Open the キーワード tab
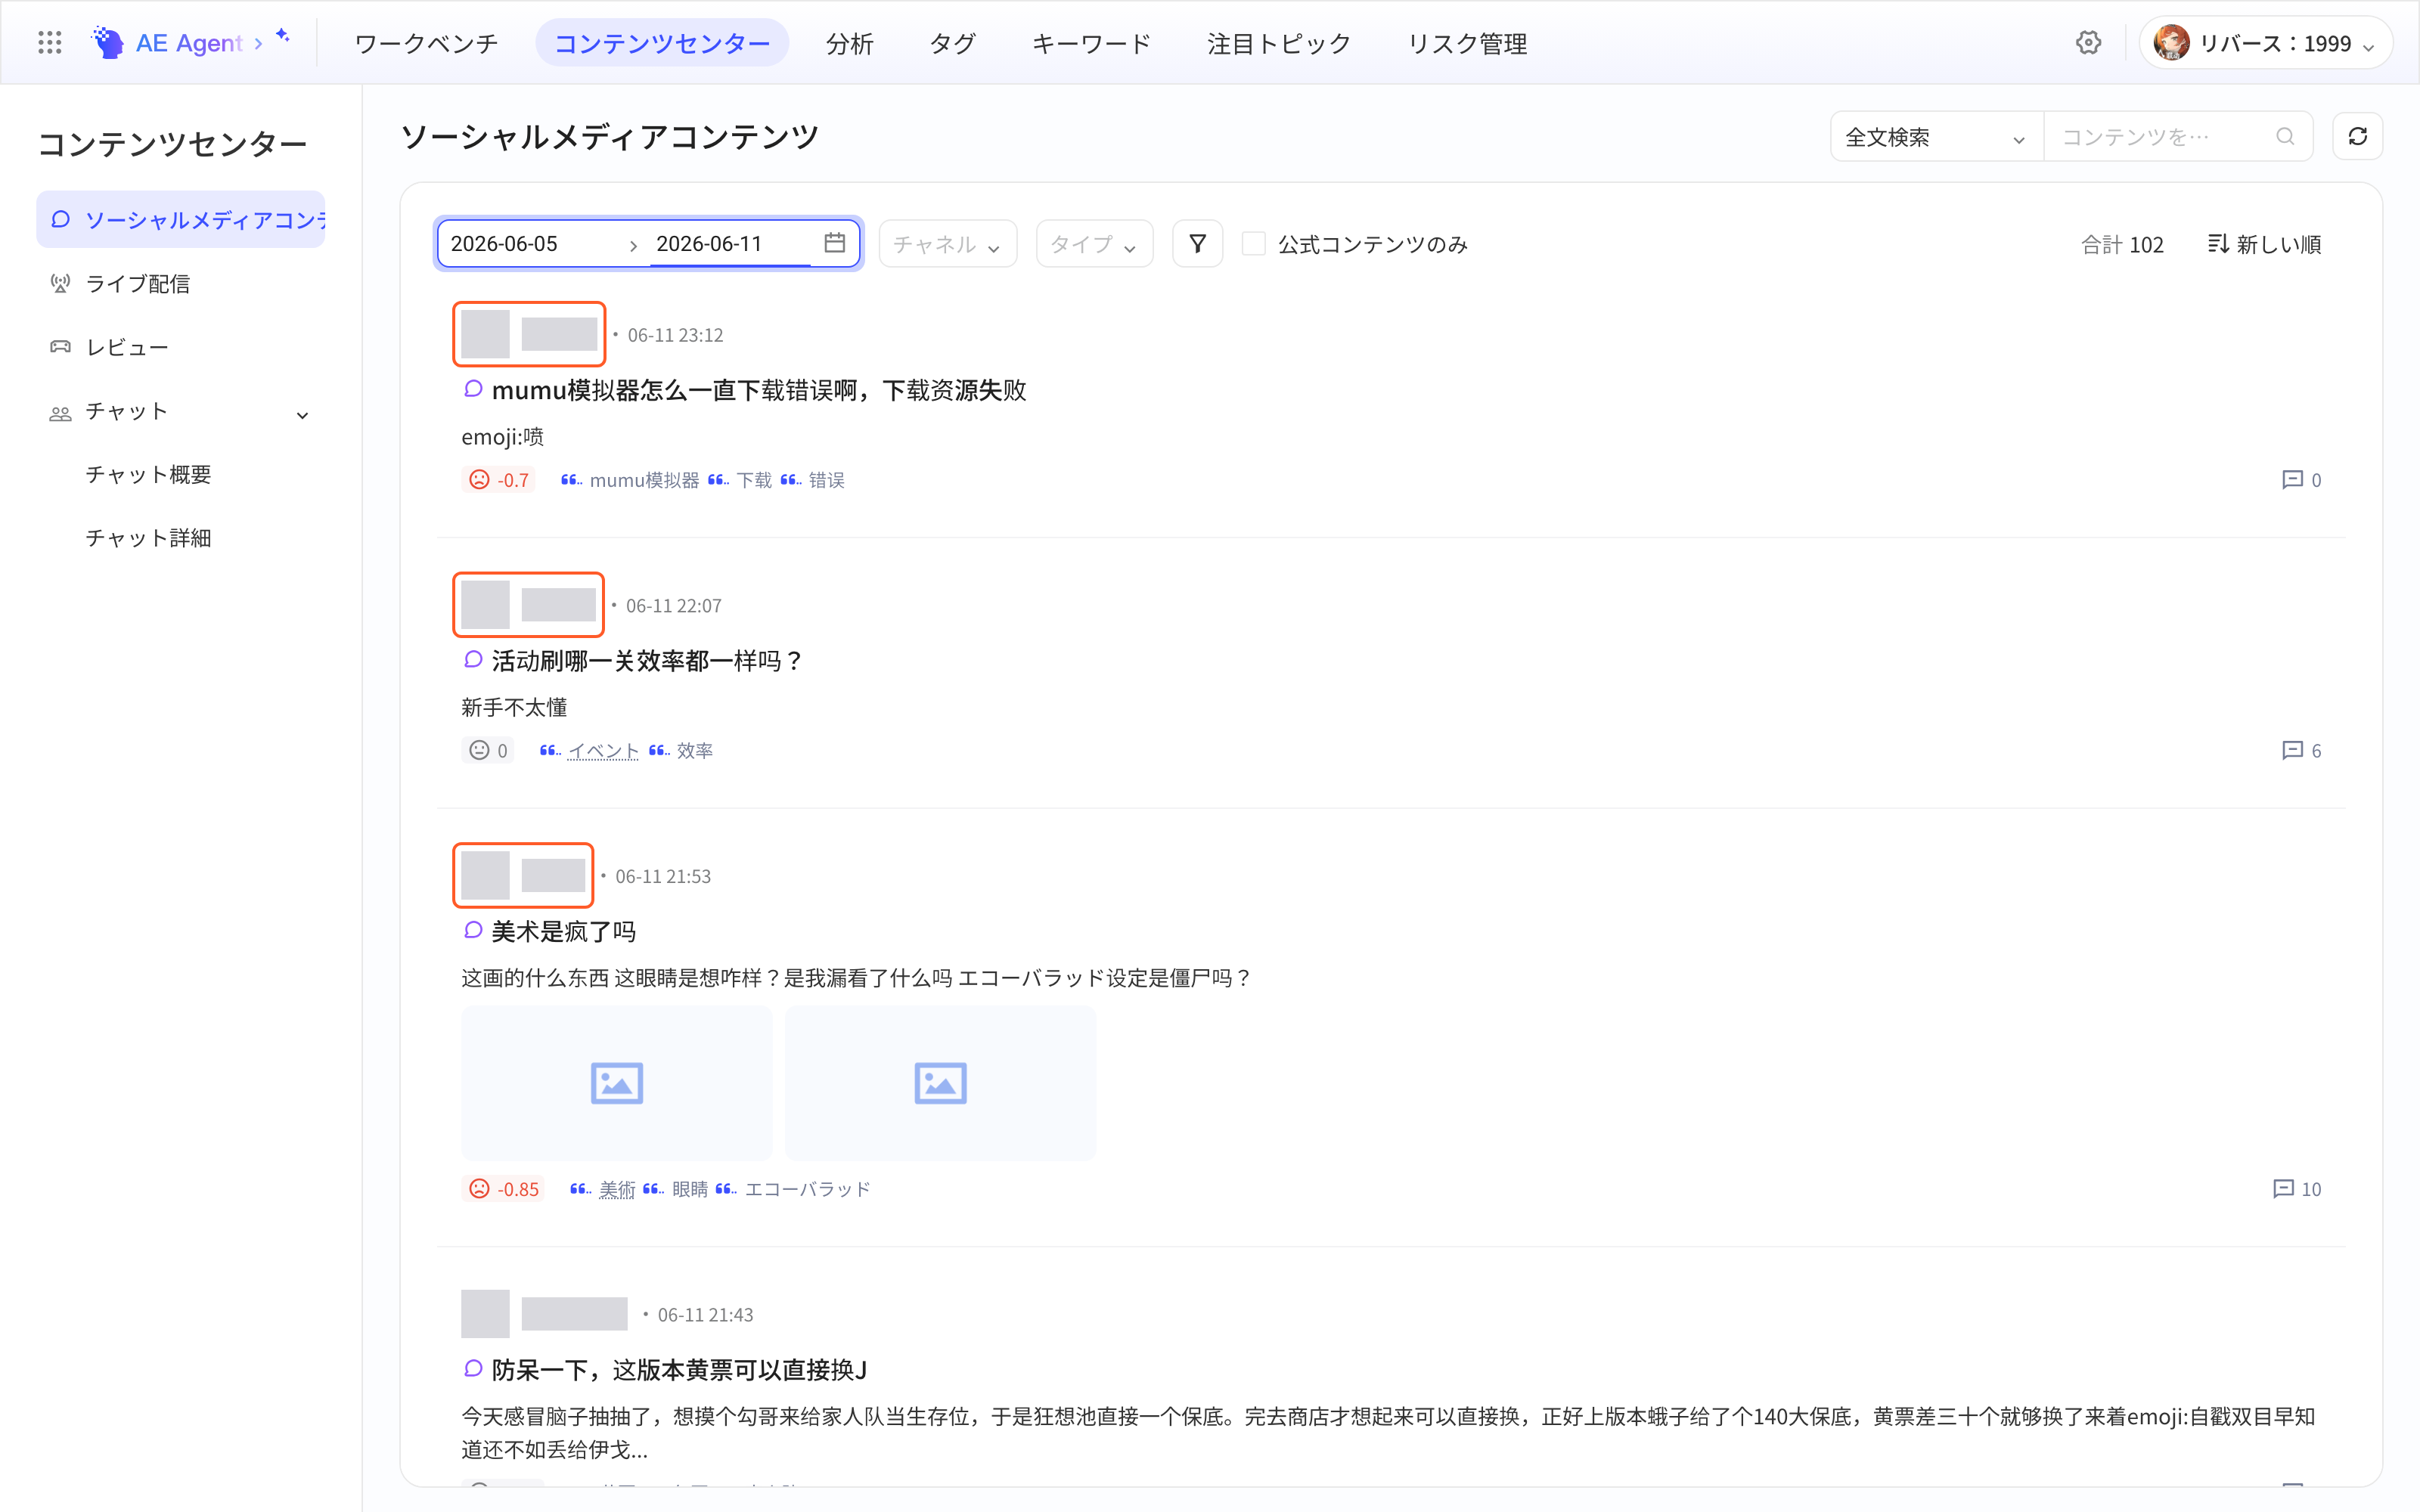This screenshot has height=1512, width=2420. (1091, 43)
